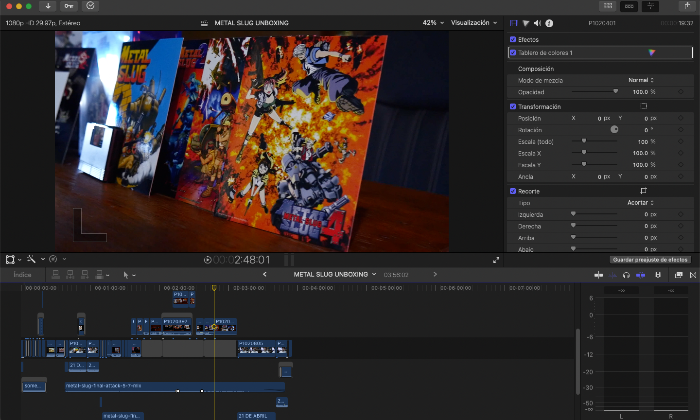The height and width of the screenshot is (420, 700).
Task: Select the 21 DE ABRIL title clip
Action: (x=256, y=416)
